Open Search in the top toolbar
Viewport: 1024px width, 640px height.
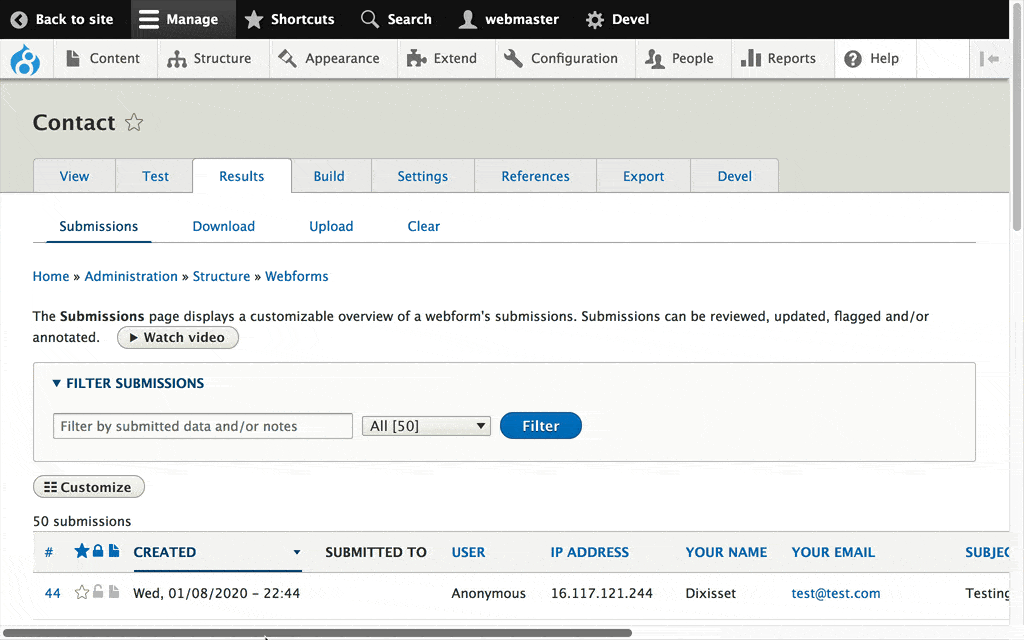tap(396, 20)
